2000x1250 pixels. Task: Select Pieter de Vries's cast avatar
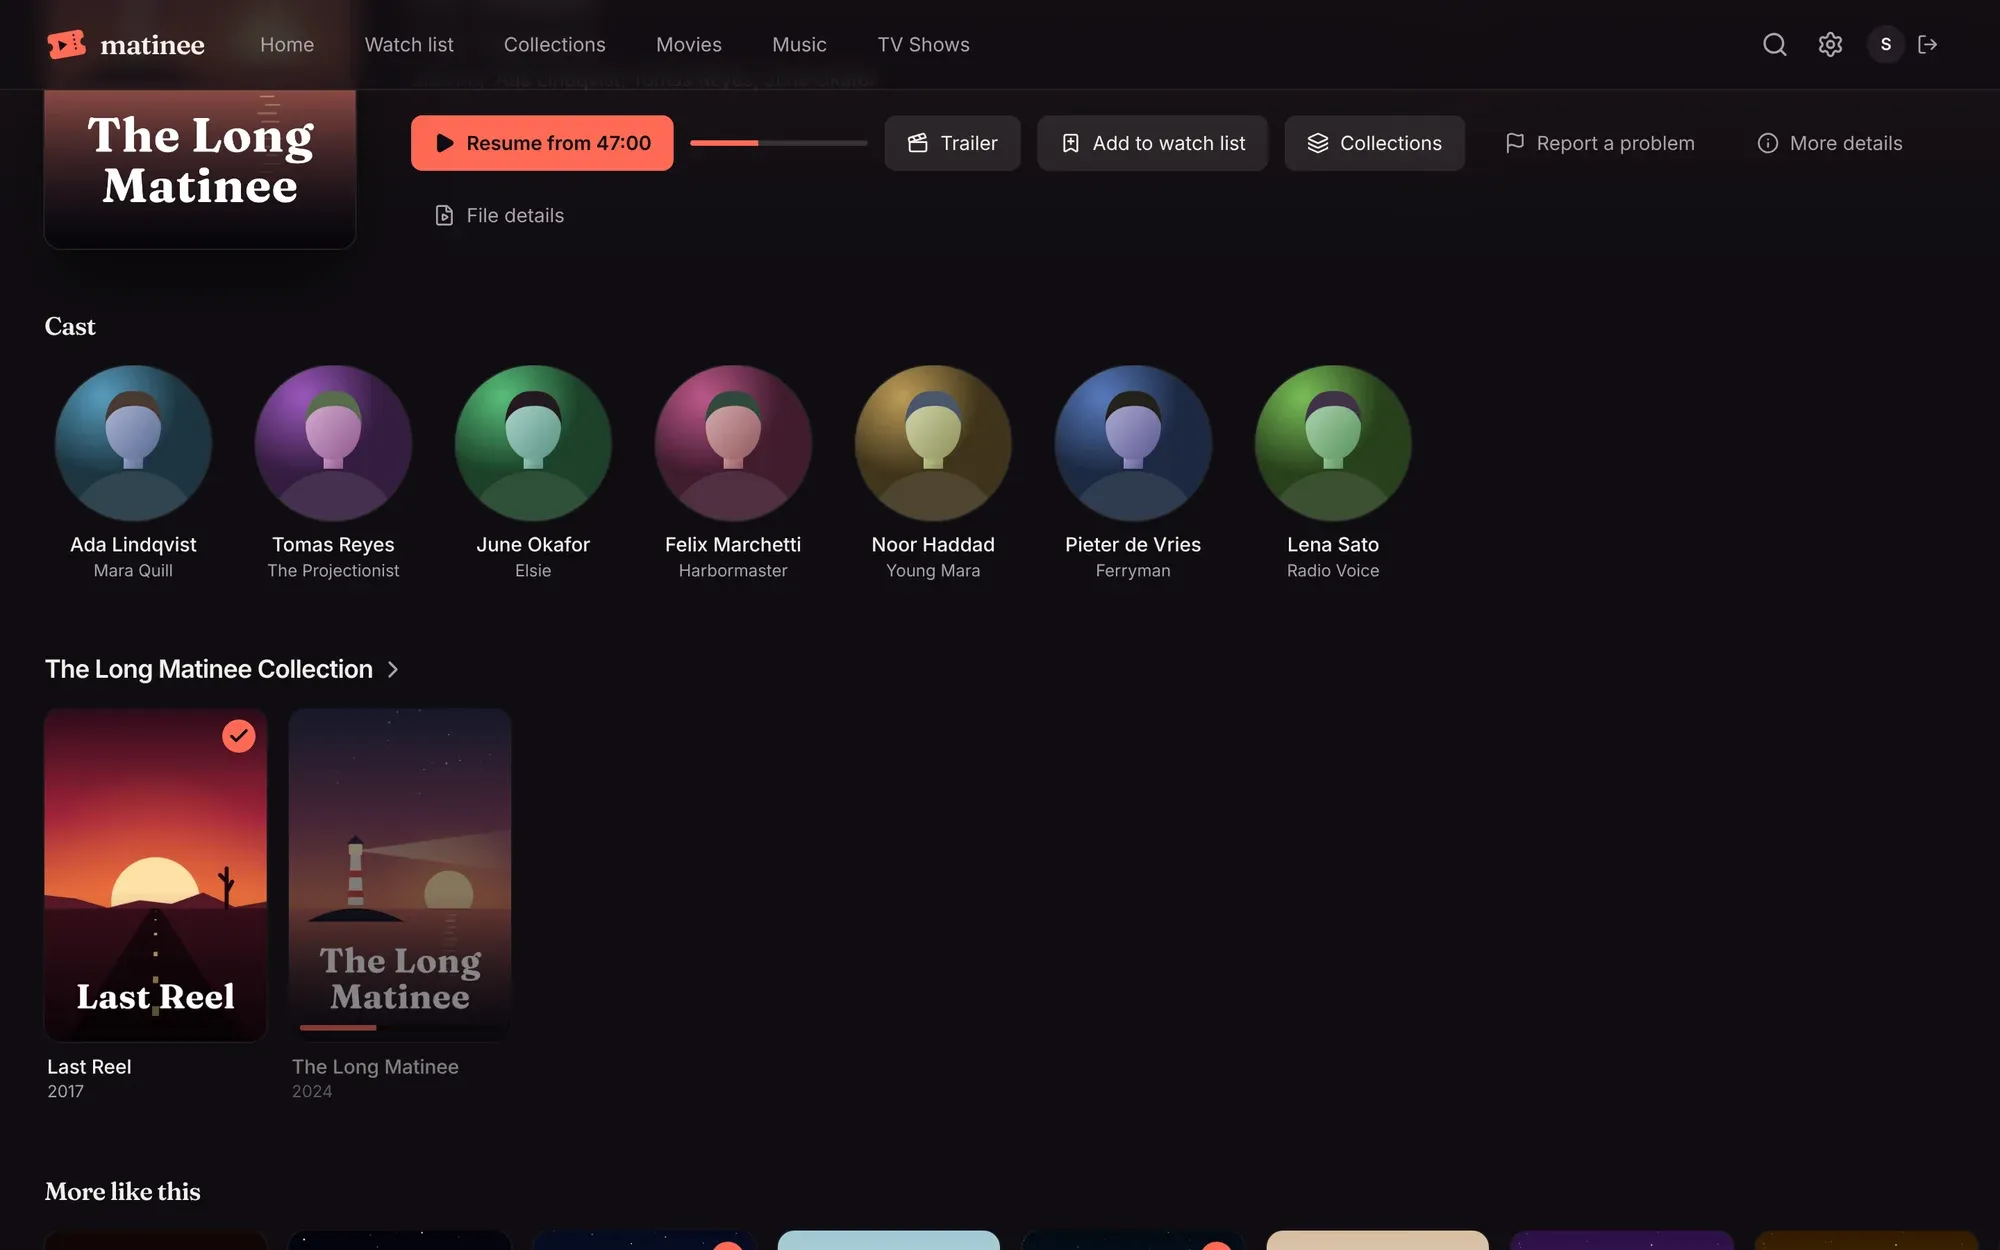coord(1133,443)
